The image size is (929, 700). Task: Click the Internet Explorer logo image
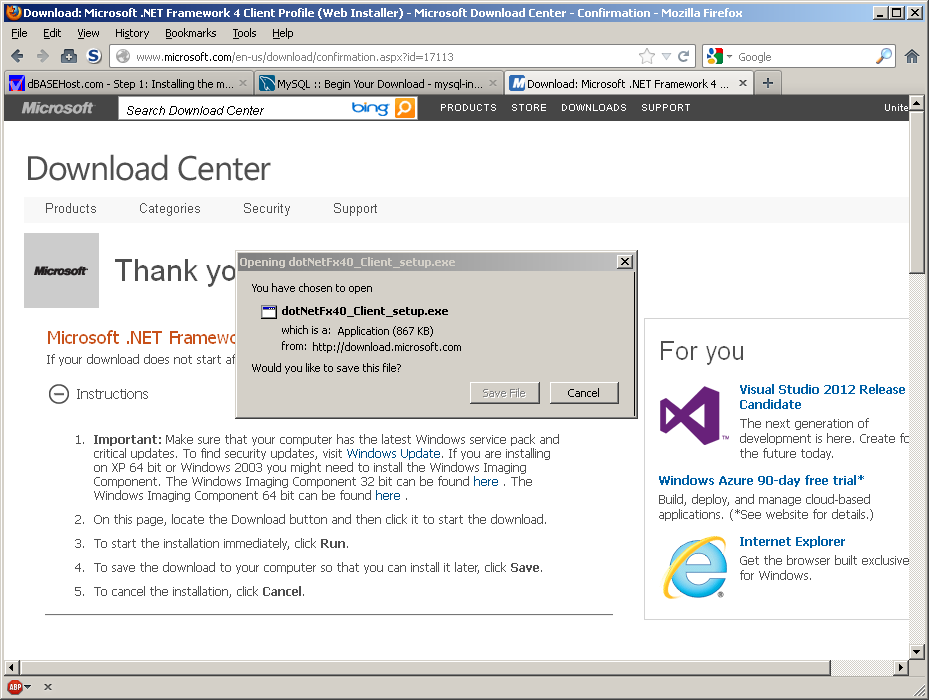(x=695, y=567)
